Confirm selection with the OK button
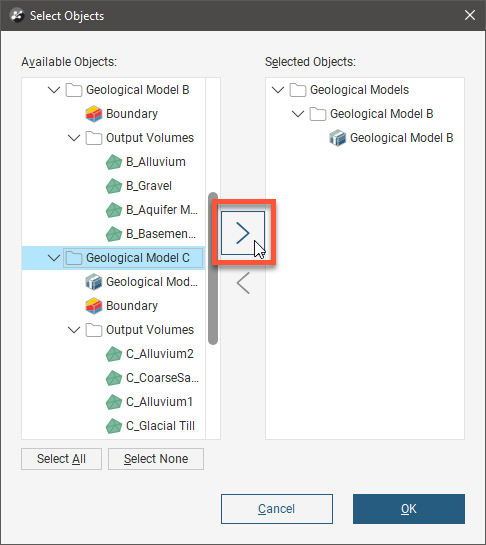 pyautogui.click(x=409, y=509)
